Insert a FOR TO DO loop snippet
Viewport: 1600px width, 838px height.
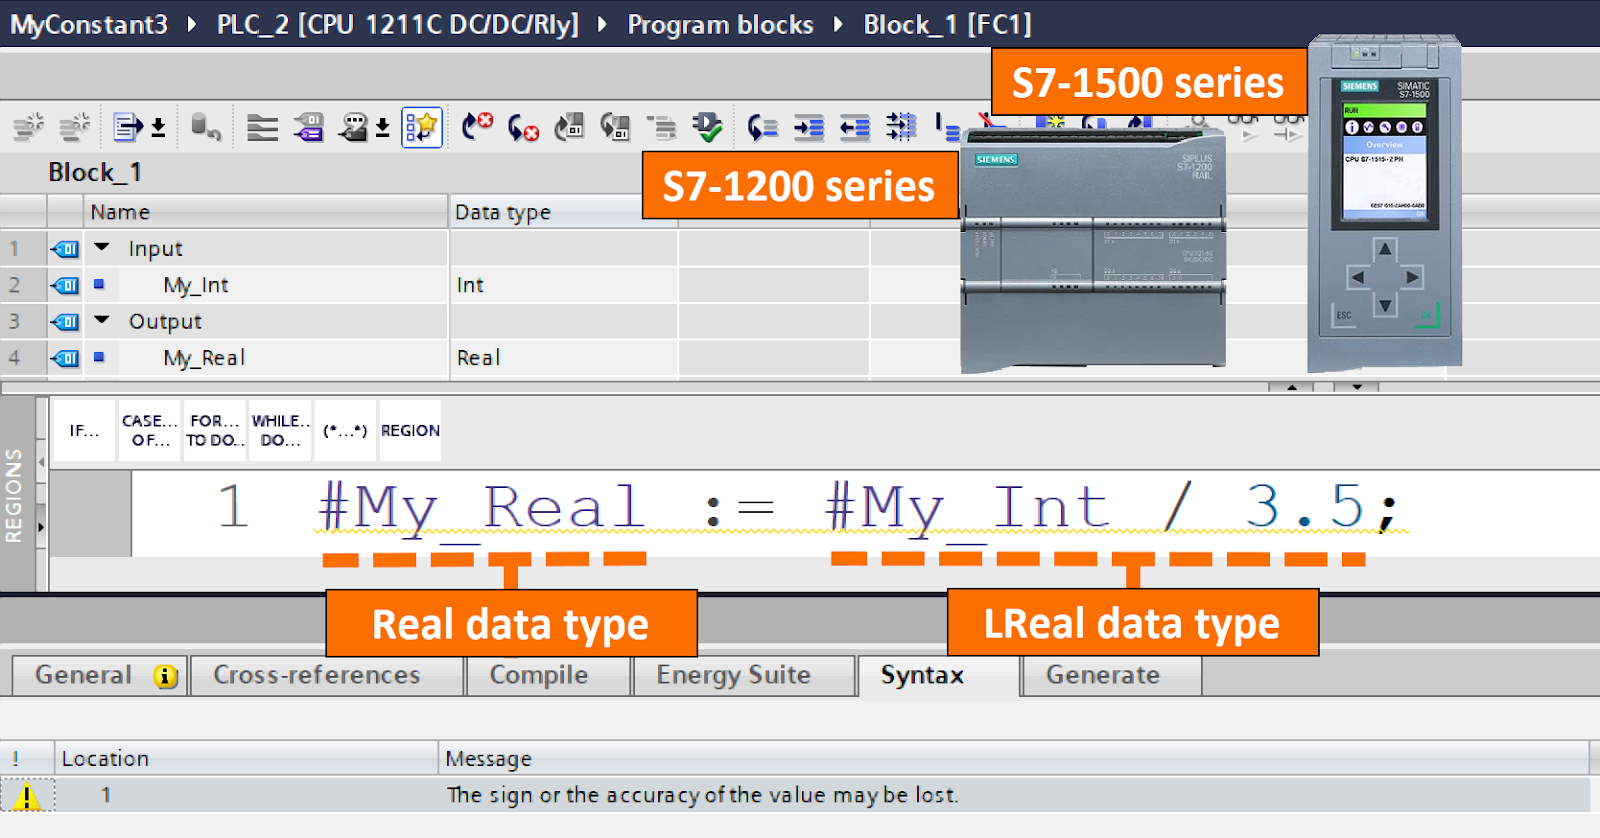pos(215,431)
